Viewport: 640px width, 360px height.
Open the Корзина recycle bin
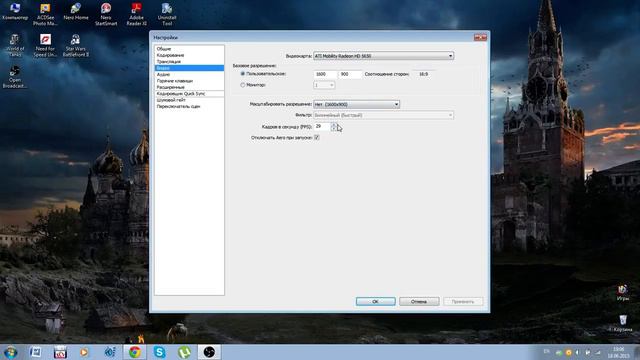[x=622, y=323]
